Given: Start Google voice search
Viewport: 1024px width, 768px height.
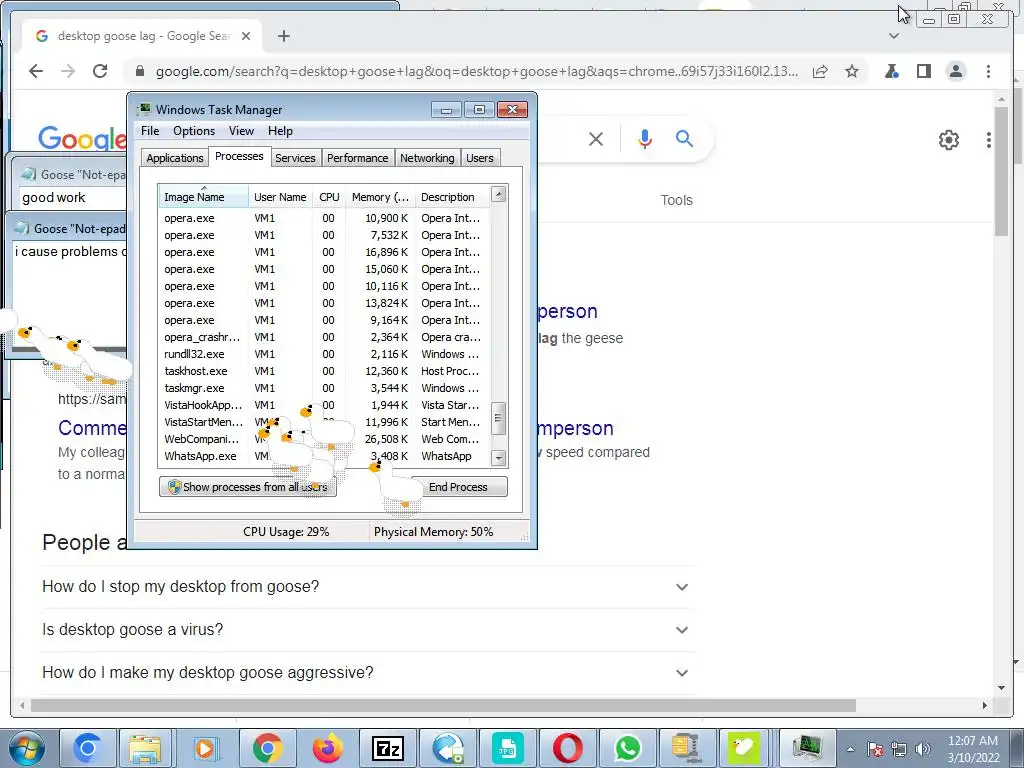Looking at the screenshot, I should (x=645, y=138).
